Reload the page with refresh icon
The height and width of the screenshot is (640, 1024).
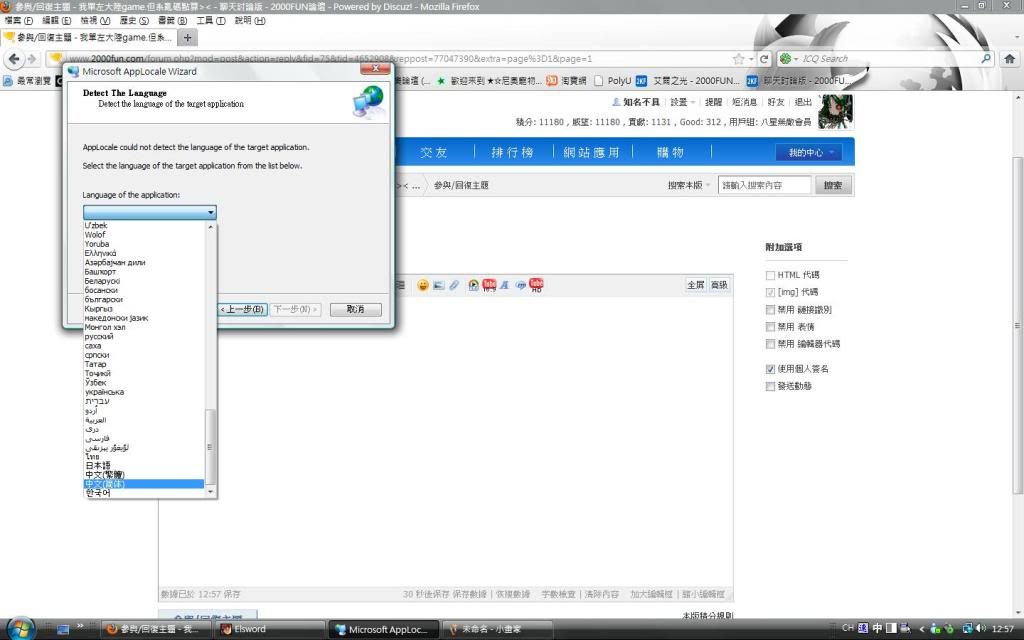point(764,59)
